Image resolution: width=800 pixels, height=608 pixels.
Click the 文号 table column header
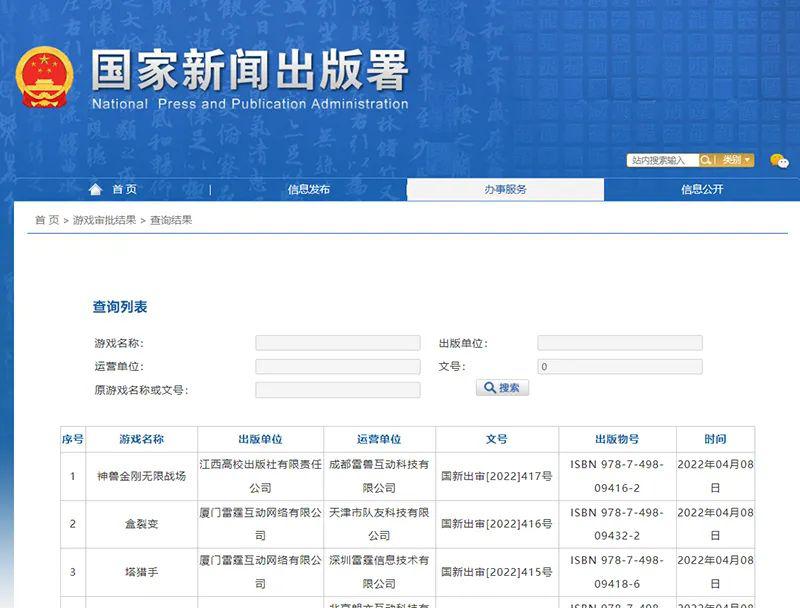(x=497, y=439)
